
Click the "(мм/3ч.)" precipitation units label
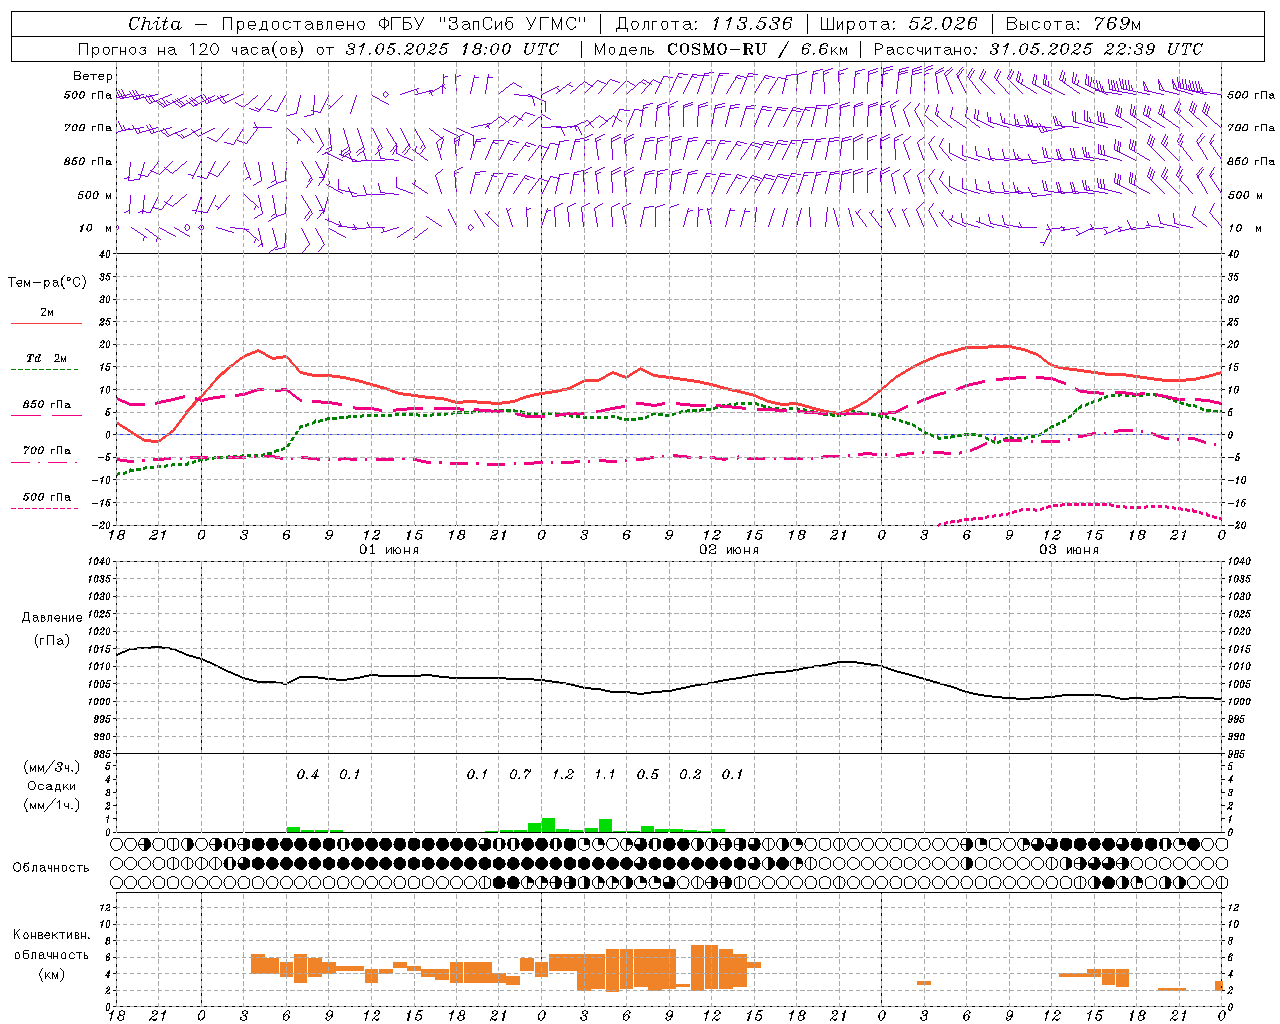(52, 768)
